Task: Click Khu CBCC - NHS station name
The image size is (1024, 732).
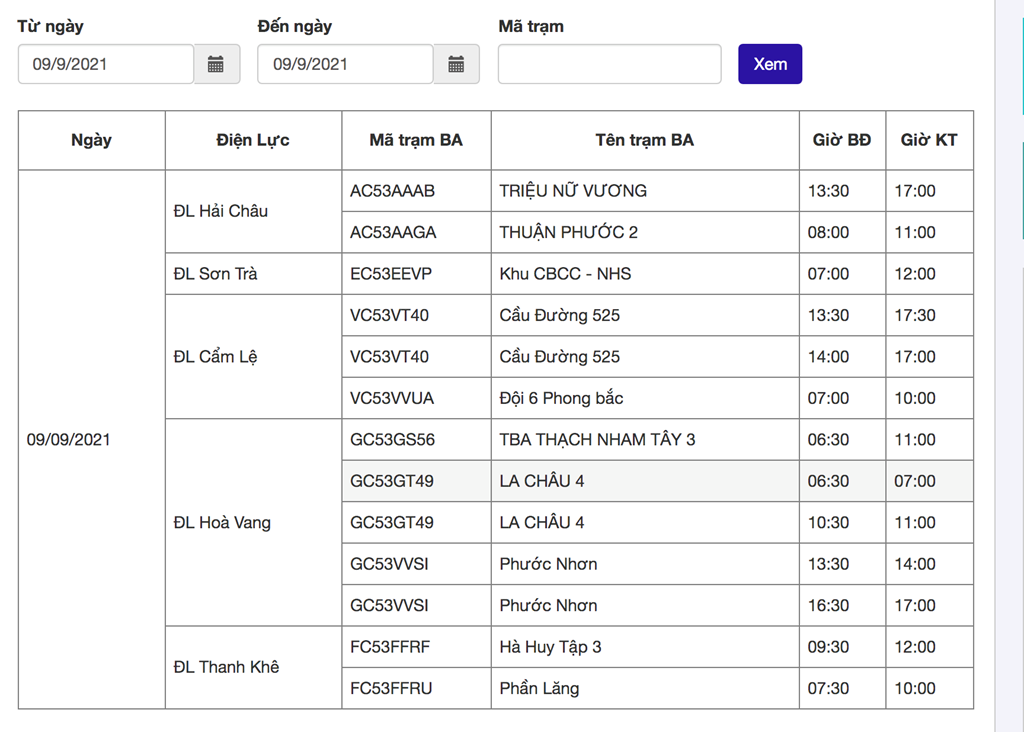Action: (x=565, y=274)
